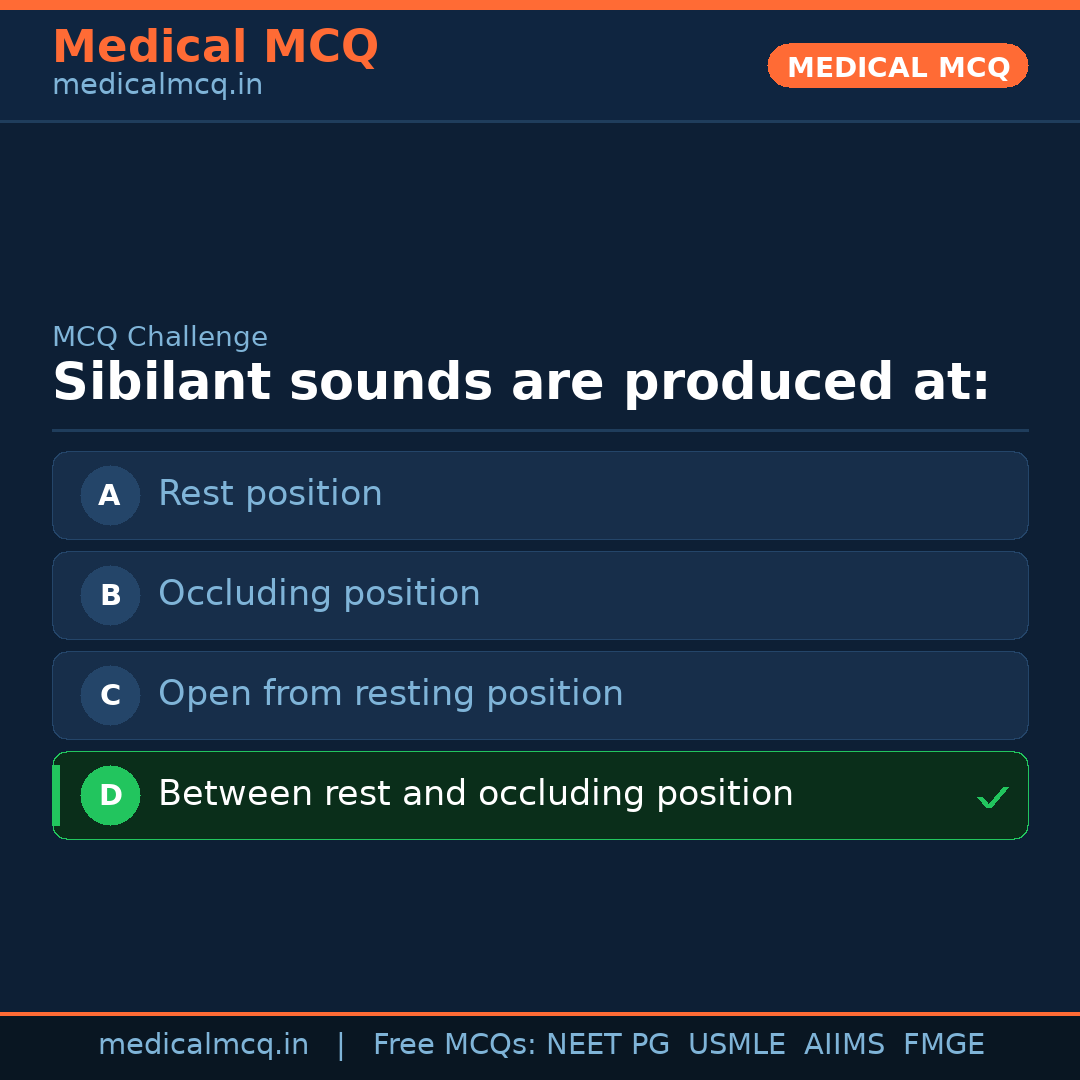The height and width of the screenshot is (1080, 1080).
Task: Click the Medical MCQ orange title
Action: coord(215,46)
